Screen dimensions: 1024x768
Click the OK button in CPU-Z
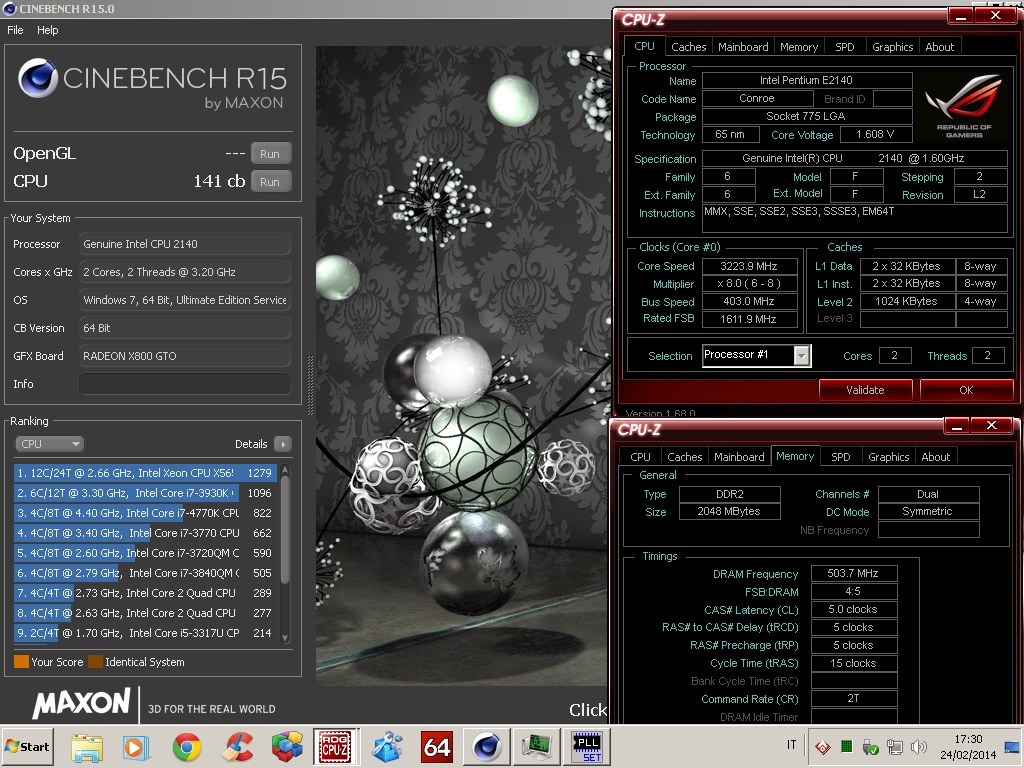click(x=966, y=390)
